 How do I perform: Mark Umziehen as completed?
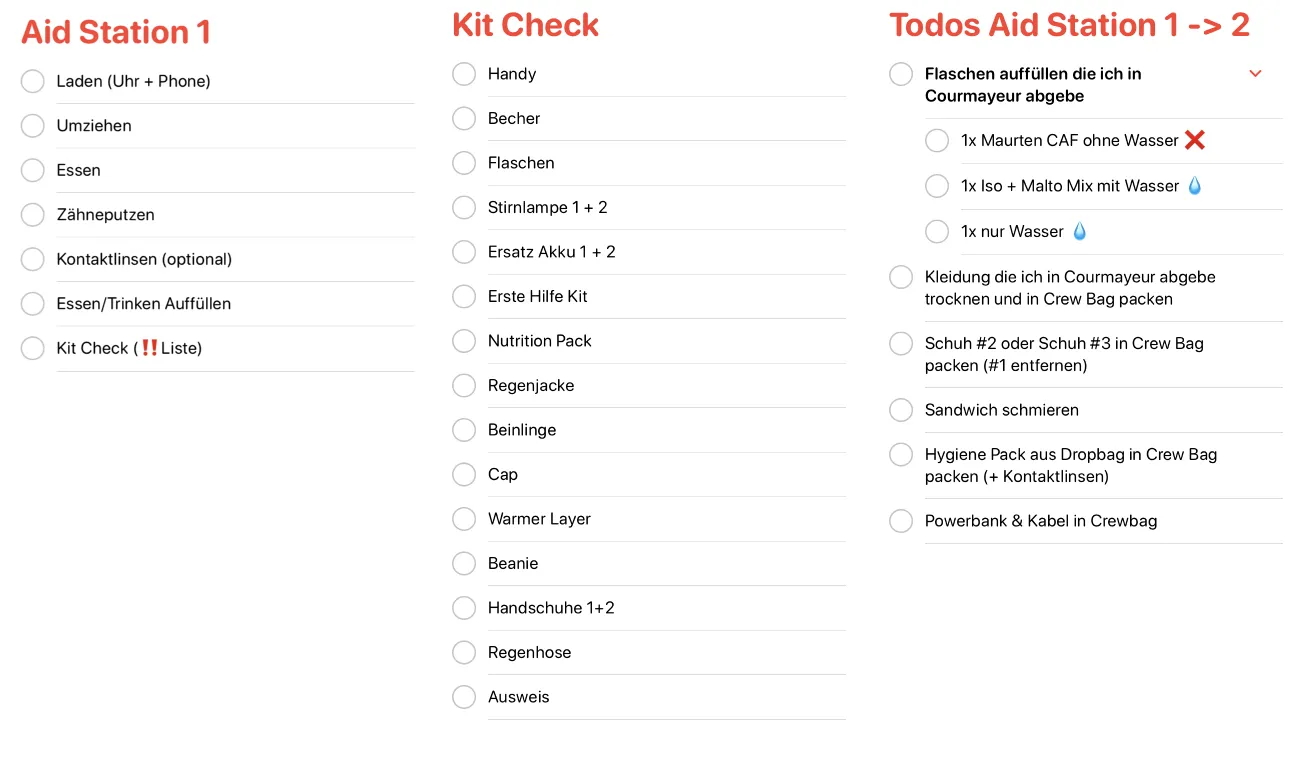(x=33, y=126)
